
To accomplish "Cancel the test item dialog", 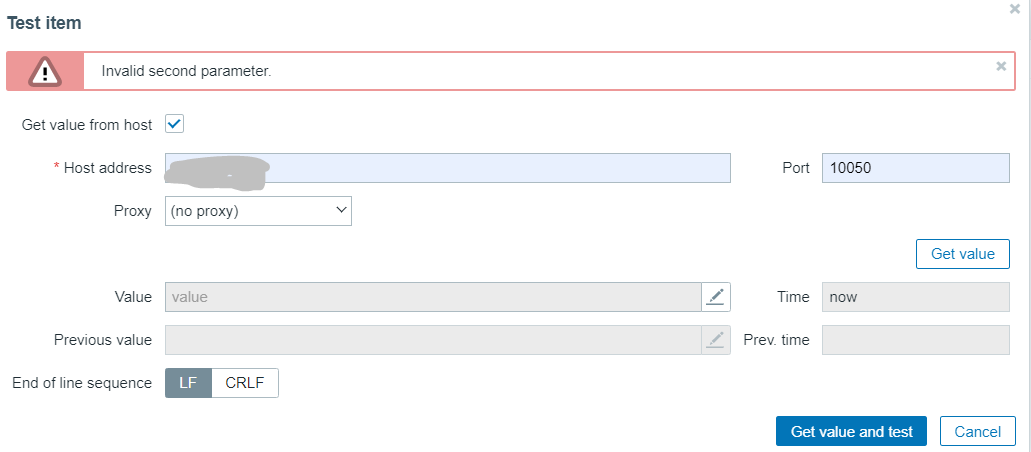I will pyautogui.click(x=977, y=432).
